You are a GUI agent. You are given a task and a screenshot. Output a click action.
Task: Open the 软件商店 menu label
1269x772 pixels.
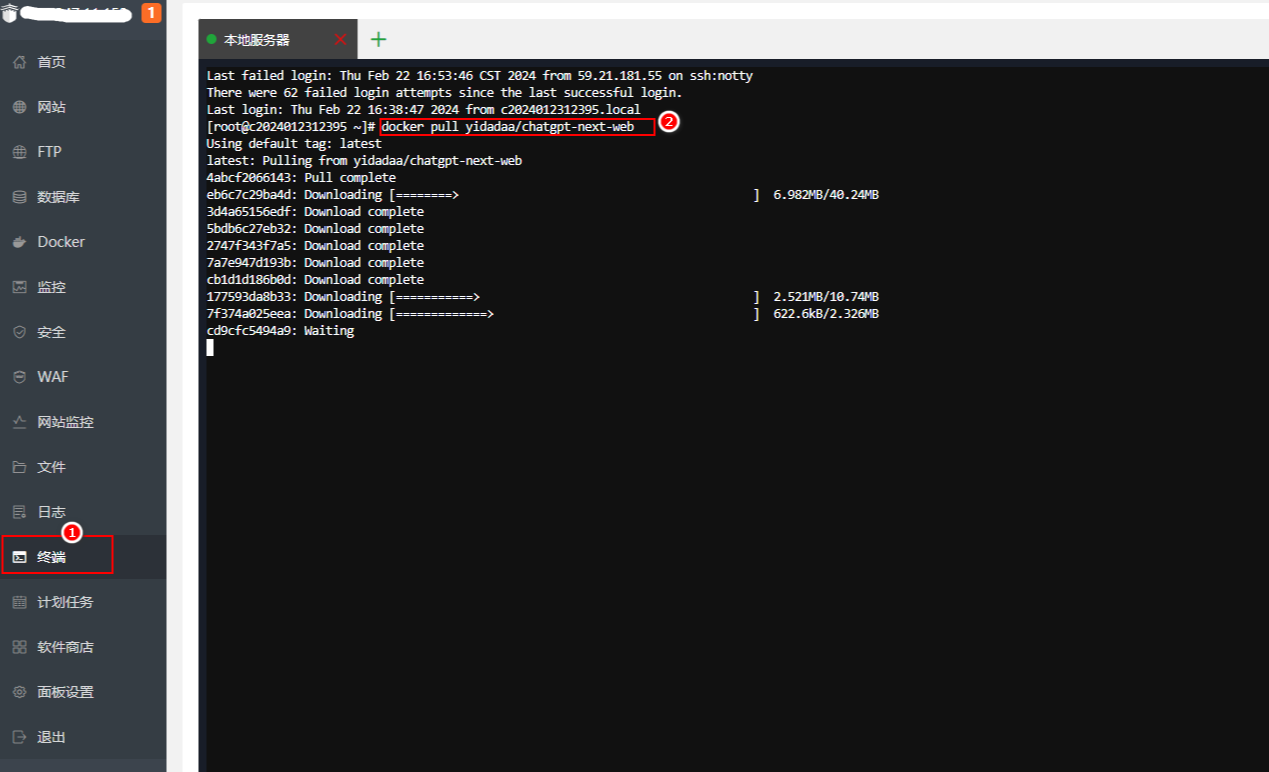click(66, 647)
